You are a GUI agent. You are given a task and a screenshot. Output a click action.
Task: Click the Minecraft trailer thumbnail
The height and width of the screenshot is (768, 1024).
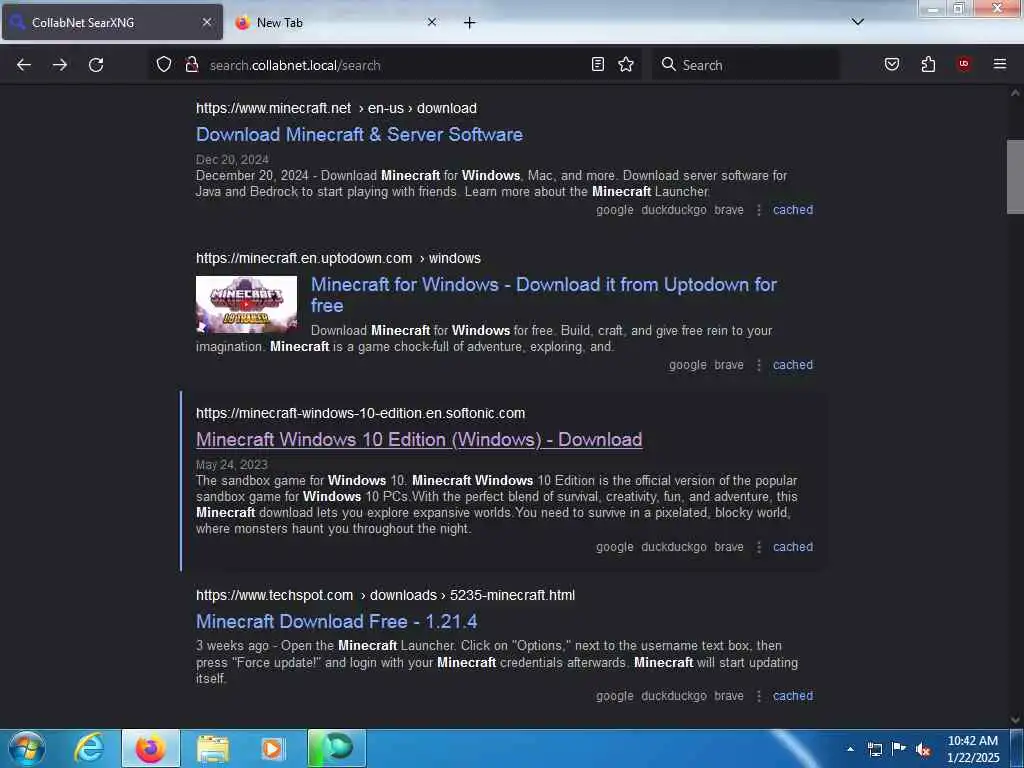(x=246, y=304)
